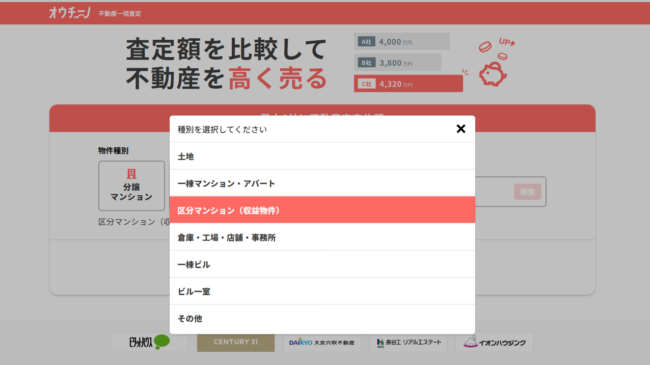Close the property type selection dialog

pos(461,129)
